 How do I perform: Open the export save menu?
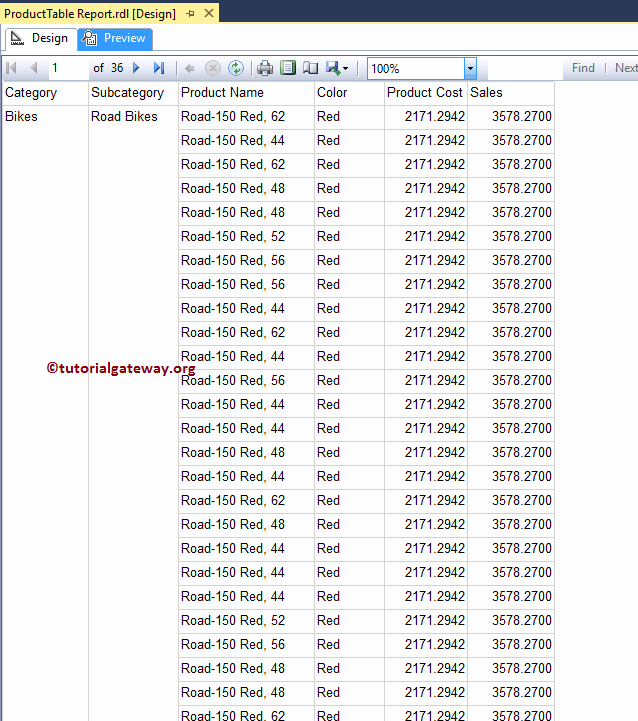(x=337, y=68)
